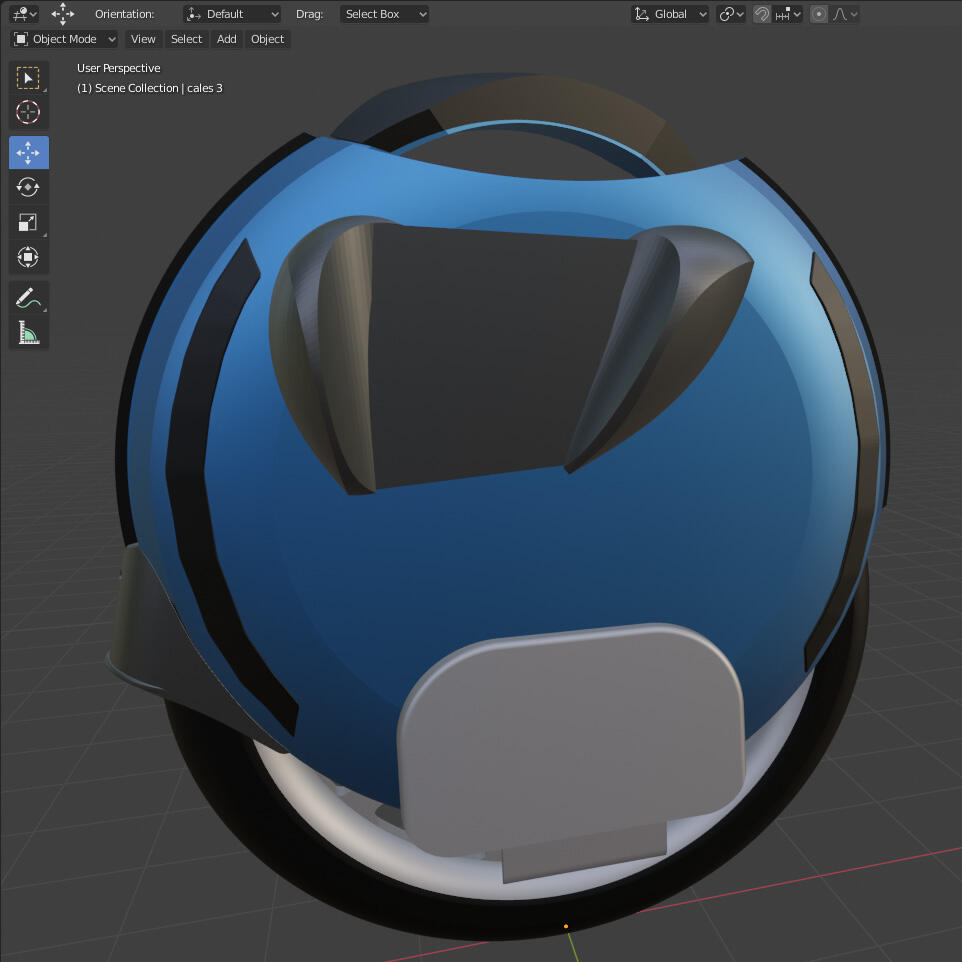This screenshot has width=962, height=962.
Task: Open the Add menu
Action: point(226,39)
